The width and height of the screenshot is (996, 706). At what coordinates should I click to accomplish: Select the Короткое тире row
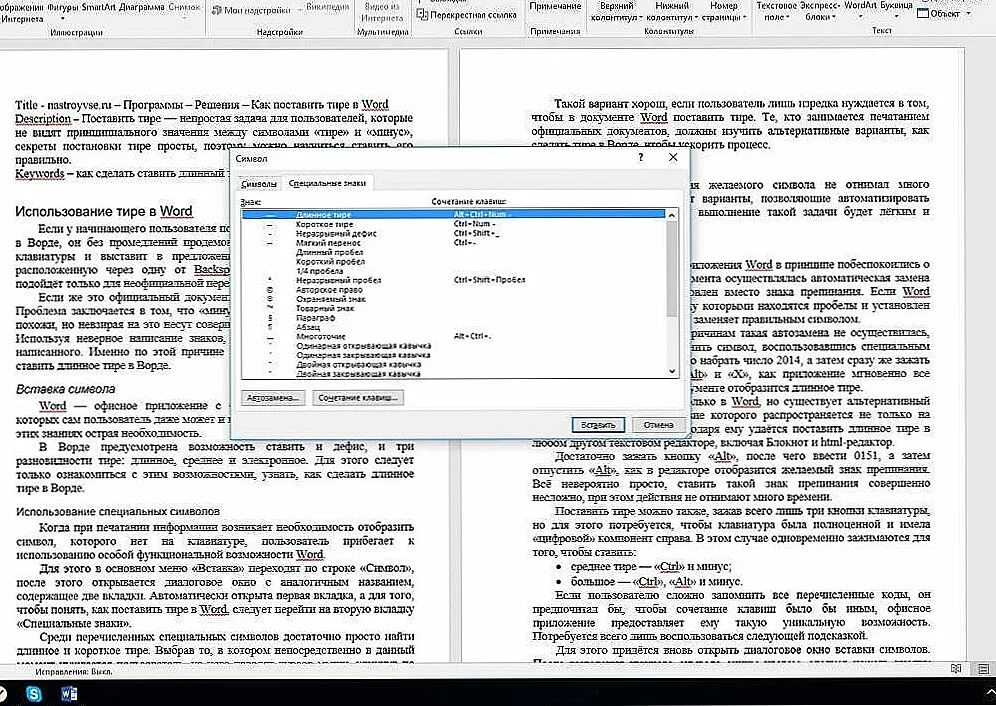pyautogui.click(x=454, y=224)
